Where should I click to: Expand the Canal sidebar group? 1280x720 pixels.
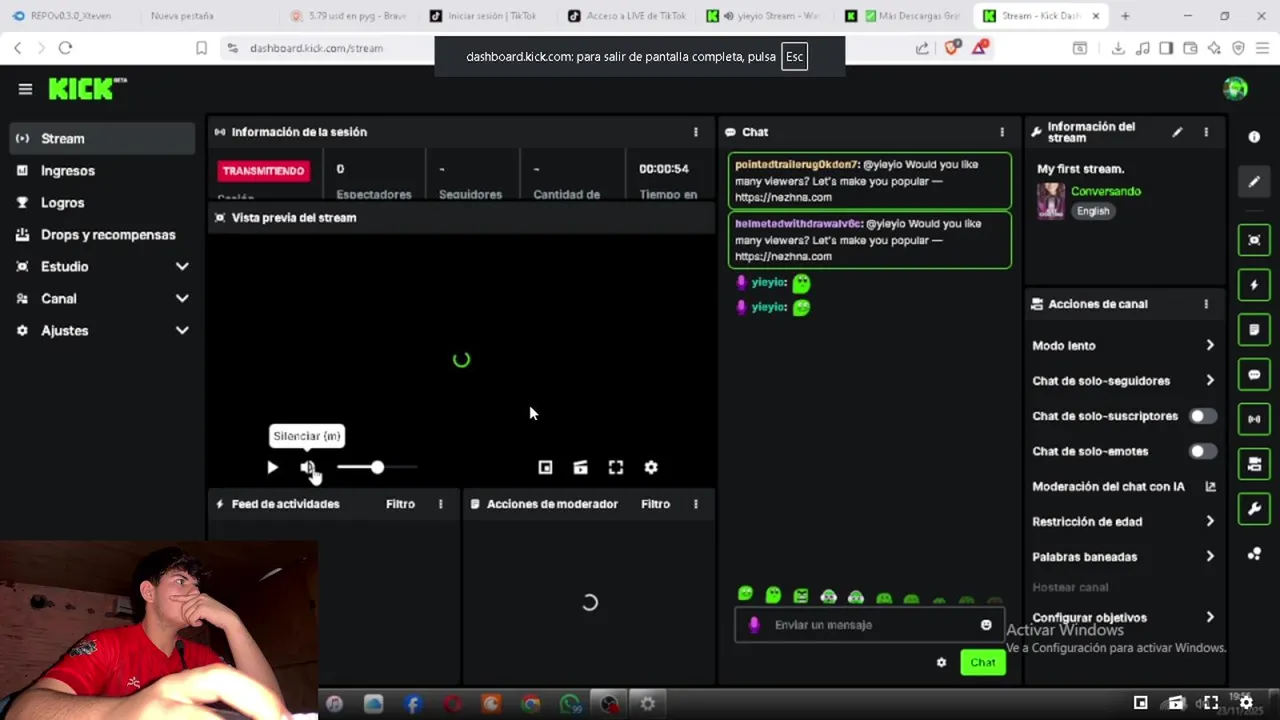click(x=102, y=298)
